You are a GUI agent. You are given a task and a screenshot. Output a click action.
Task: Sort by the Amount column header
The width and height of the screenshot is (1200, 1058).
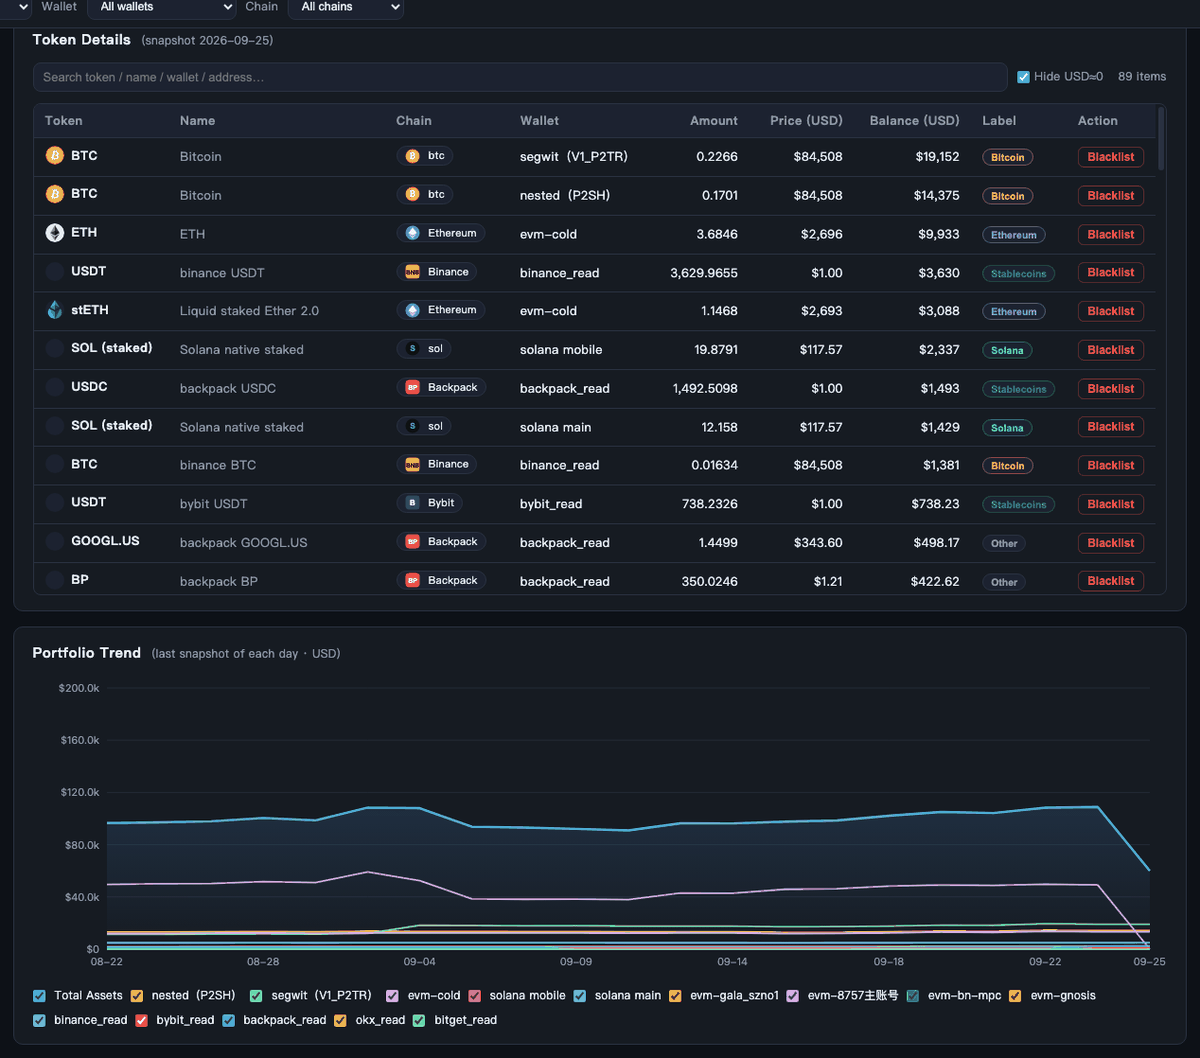point(714,120)
